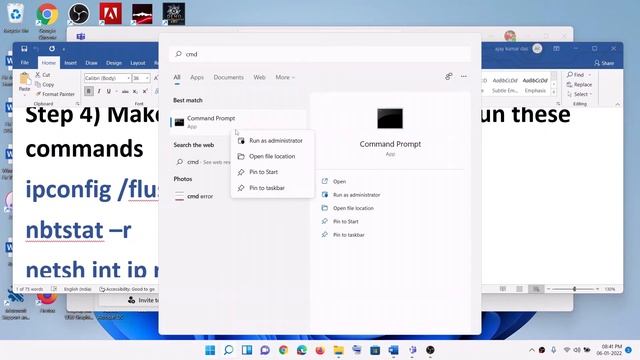The image size is (640, 360).
Task: Switch to the Design tab in Word
Action: pos(114,63)
